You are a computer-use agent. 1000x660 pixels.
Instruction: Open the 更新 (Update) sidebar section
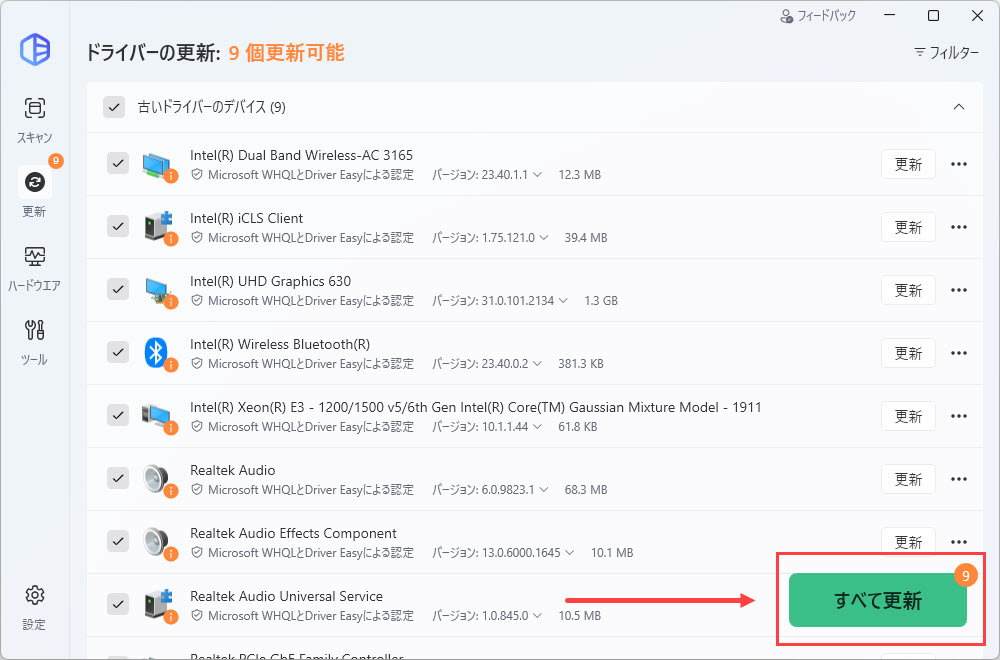pos(34,192)
